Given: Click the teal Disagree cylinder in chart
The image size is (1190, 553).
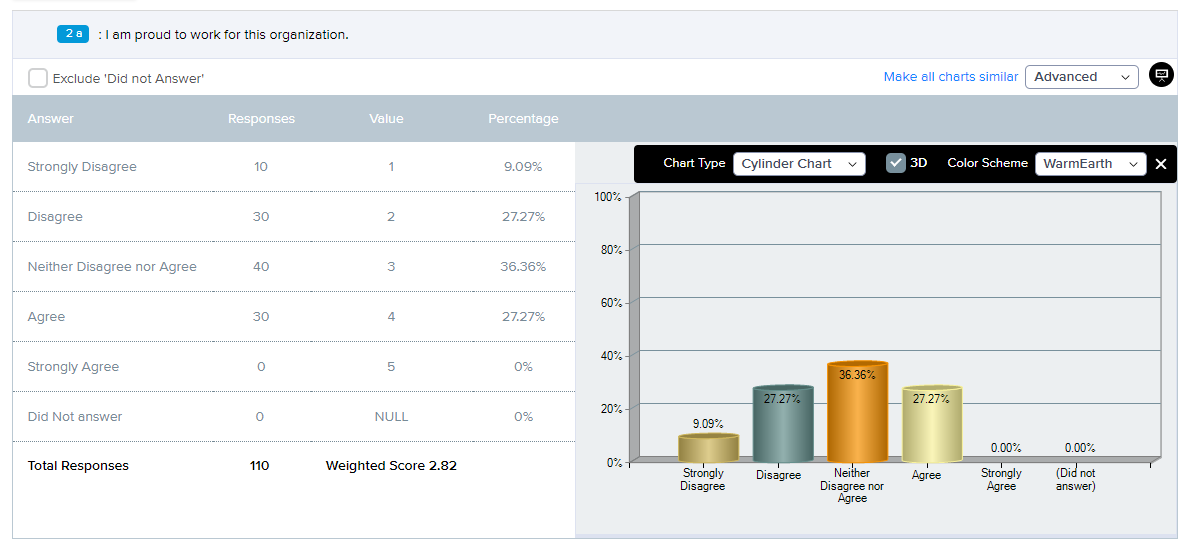Looking at the screenshot, I should 783,423.
